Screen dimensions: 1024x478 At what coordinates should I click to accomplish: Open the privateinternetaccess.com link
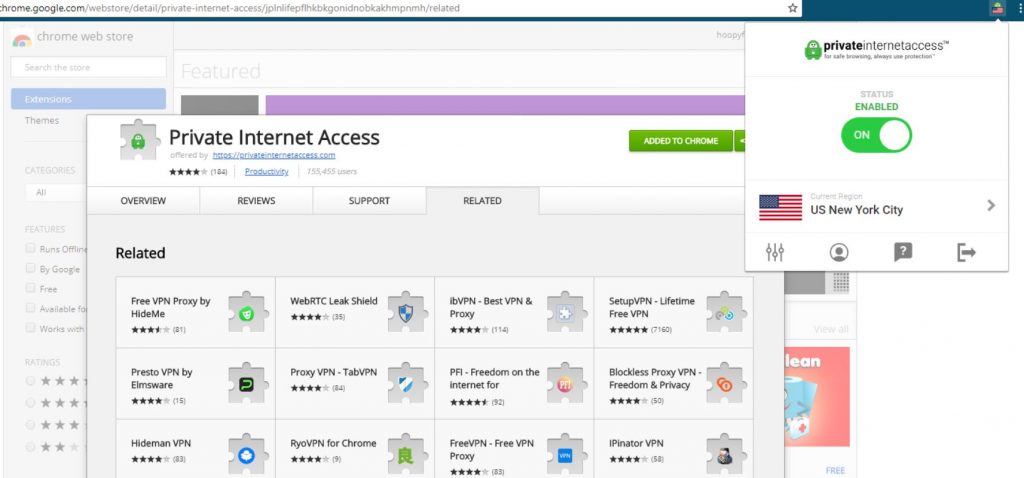pos(274,155)
